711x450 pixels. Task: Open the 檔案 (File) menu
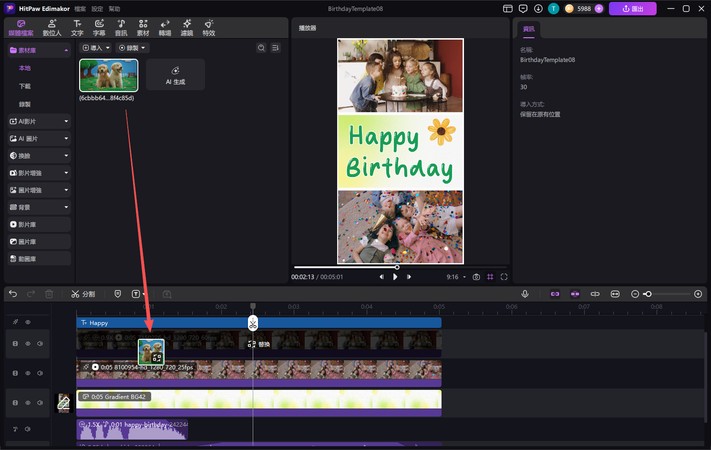click(x=80, y=8)
